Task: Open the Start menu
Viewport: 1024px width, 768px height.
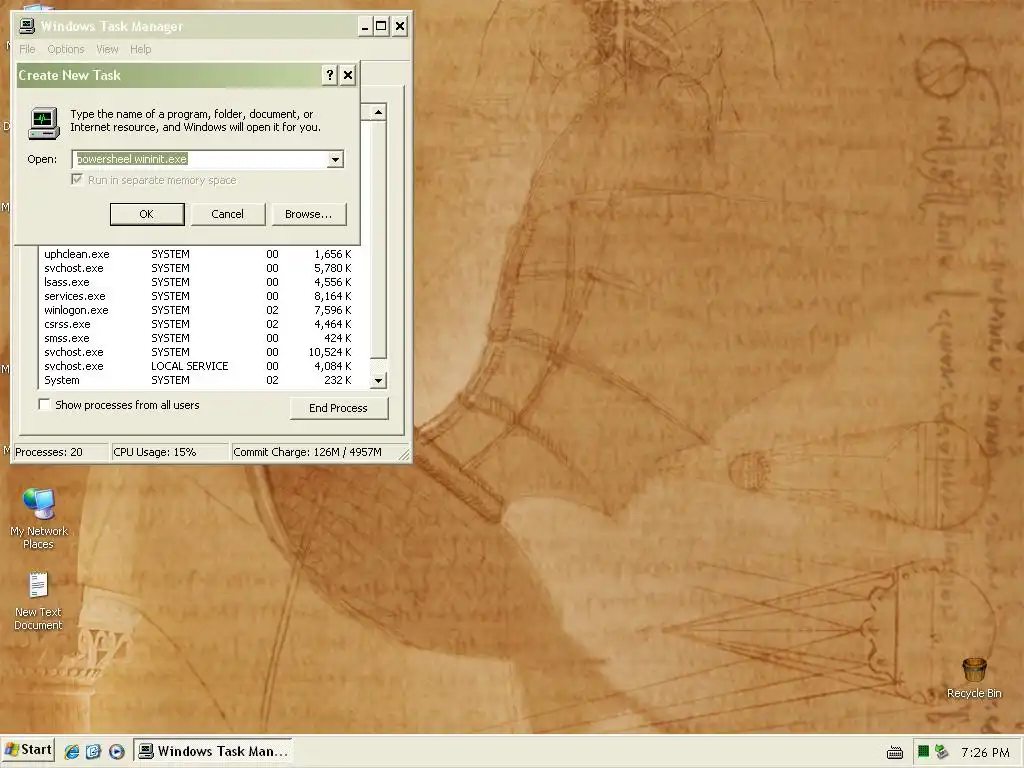Action: click(x=28, y=750)
